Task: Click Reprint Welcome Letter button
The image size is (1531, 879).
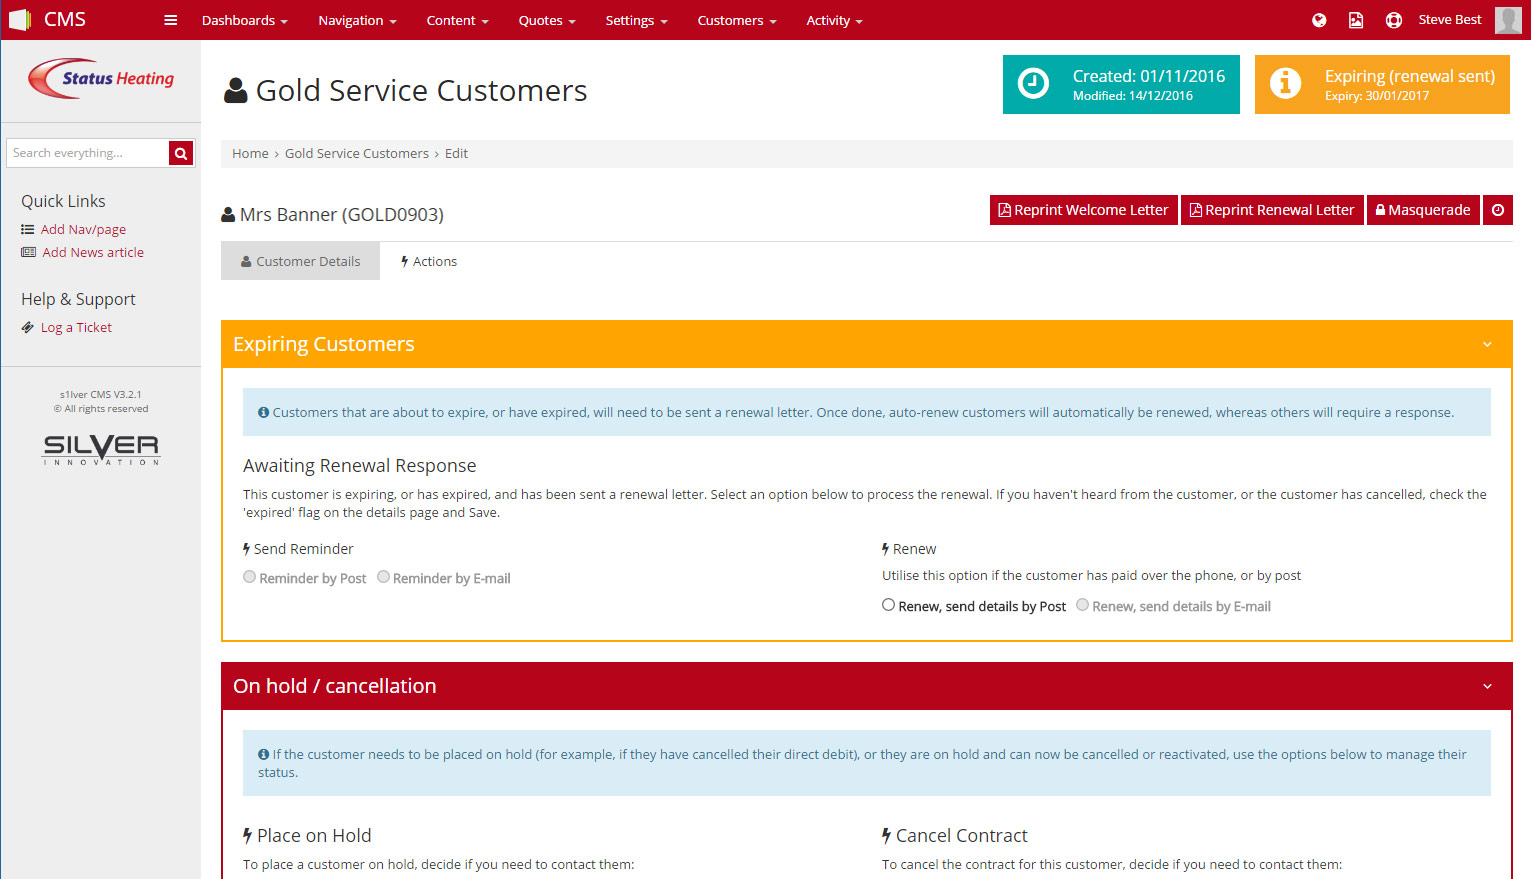Action: point(1084,210)
